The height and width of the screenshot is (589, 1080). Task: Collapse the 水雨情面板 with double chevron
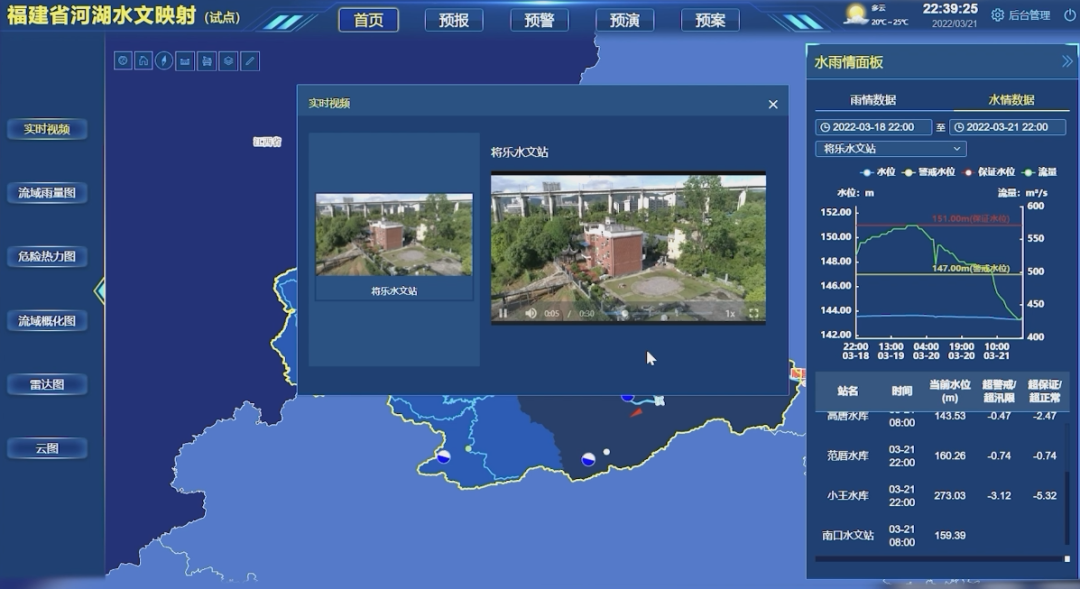(x=1067, y=62)
